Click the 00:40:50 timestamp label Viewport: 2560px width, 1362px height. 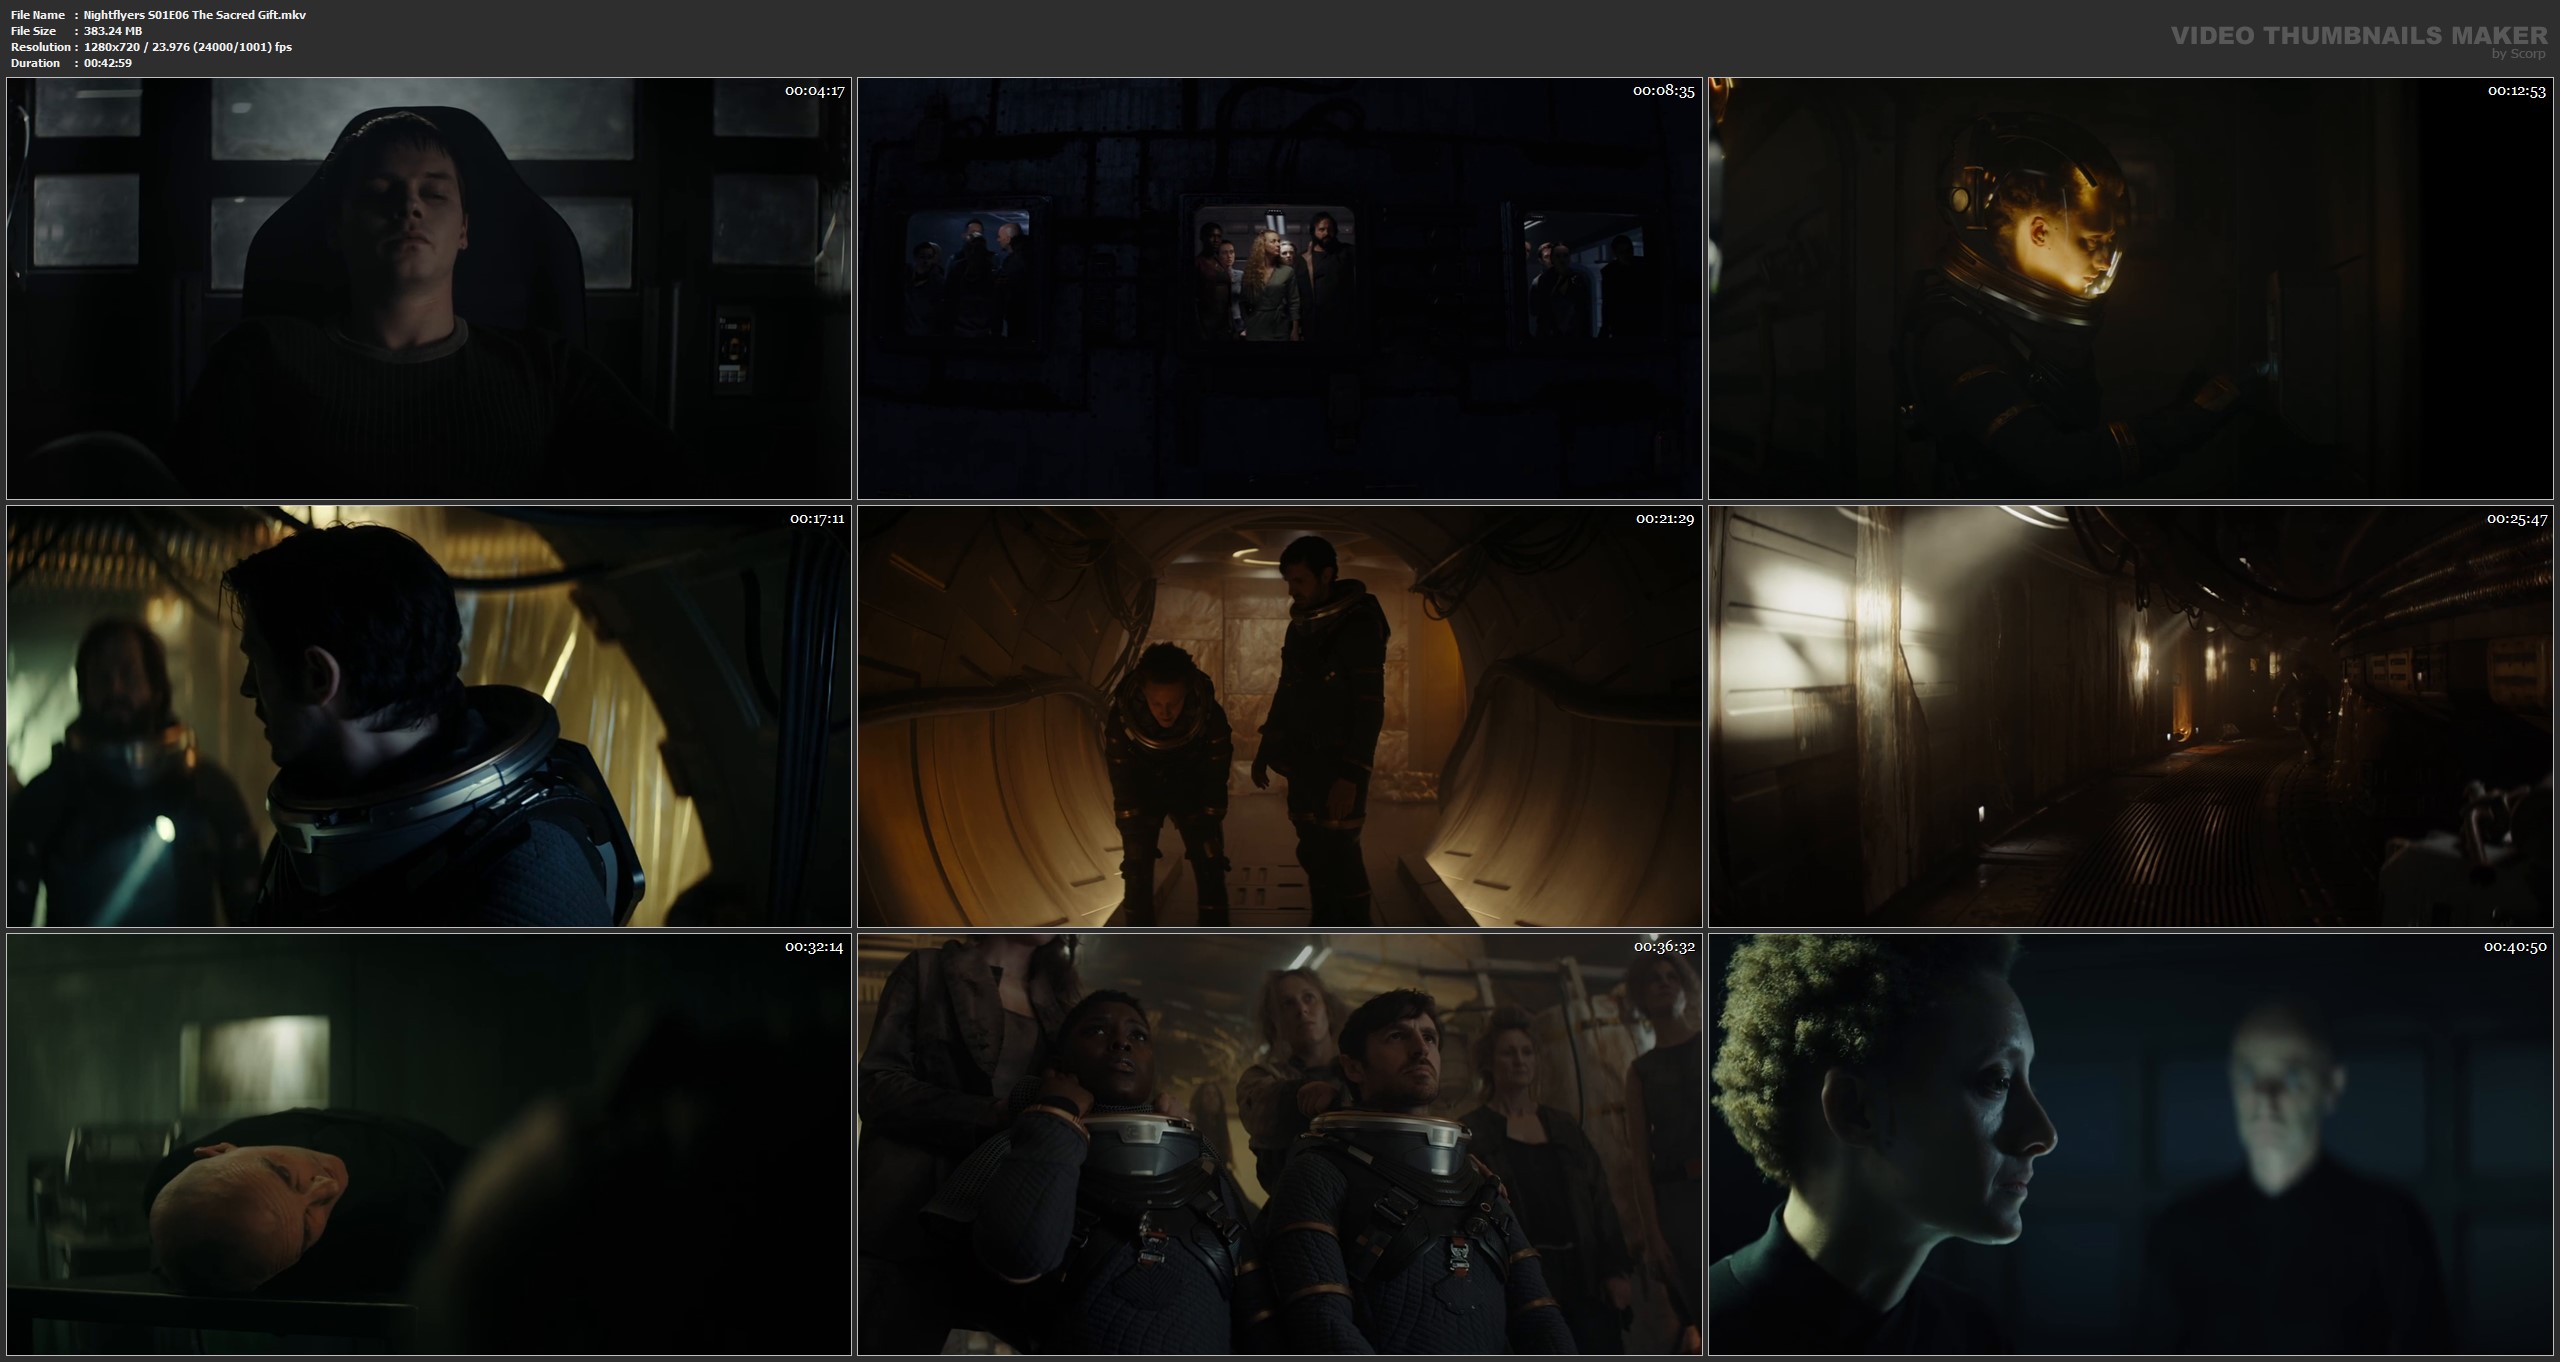tap(2516, 946)
